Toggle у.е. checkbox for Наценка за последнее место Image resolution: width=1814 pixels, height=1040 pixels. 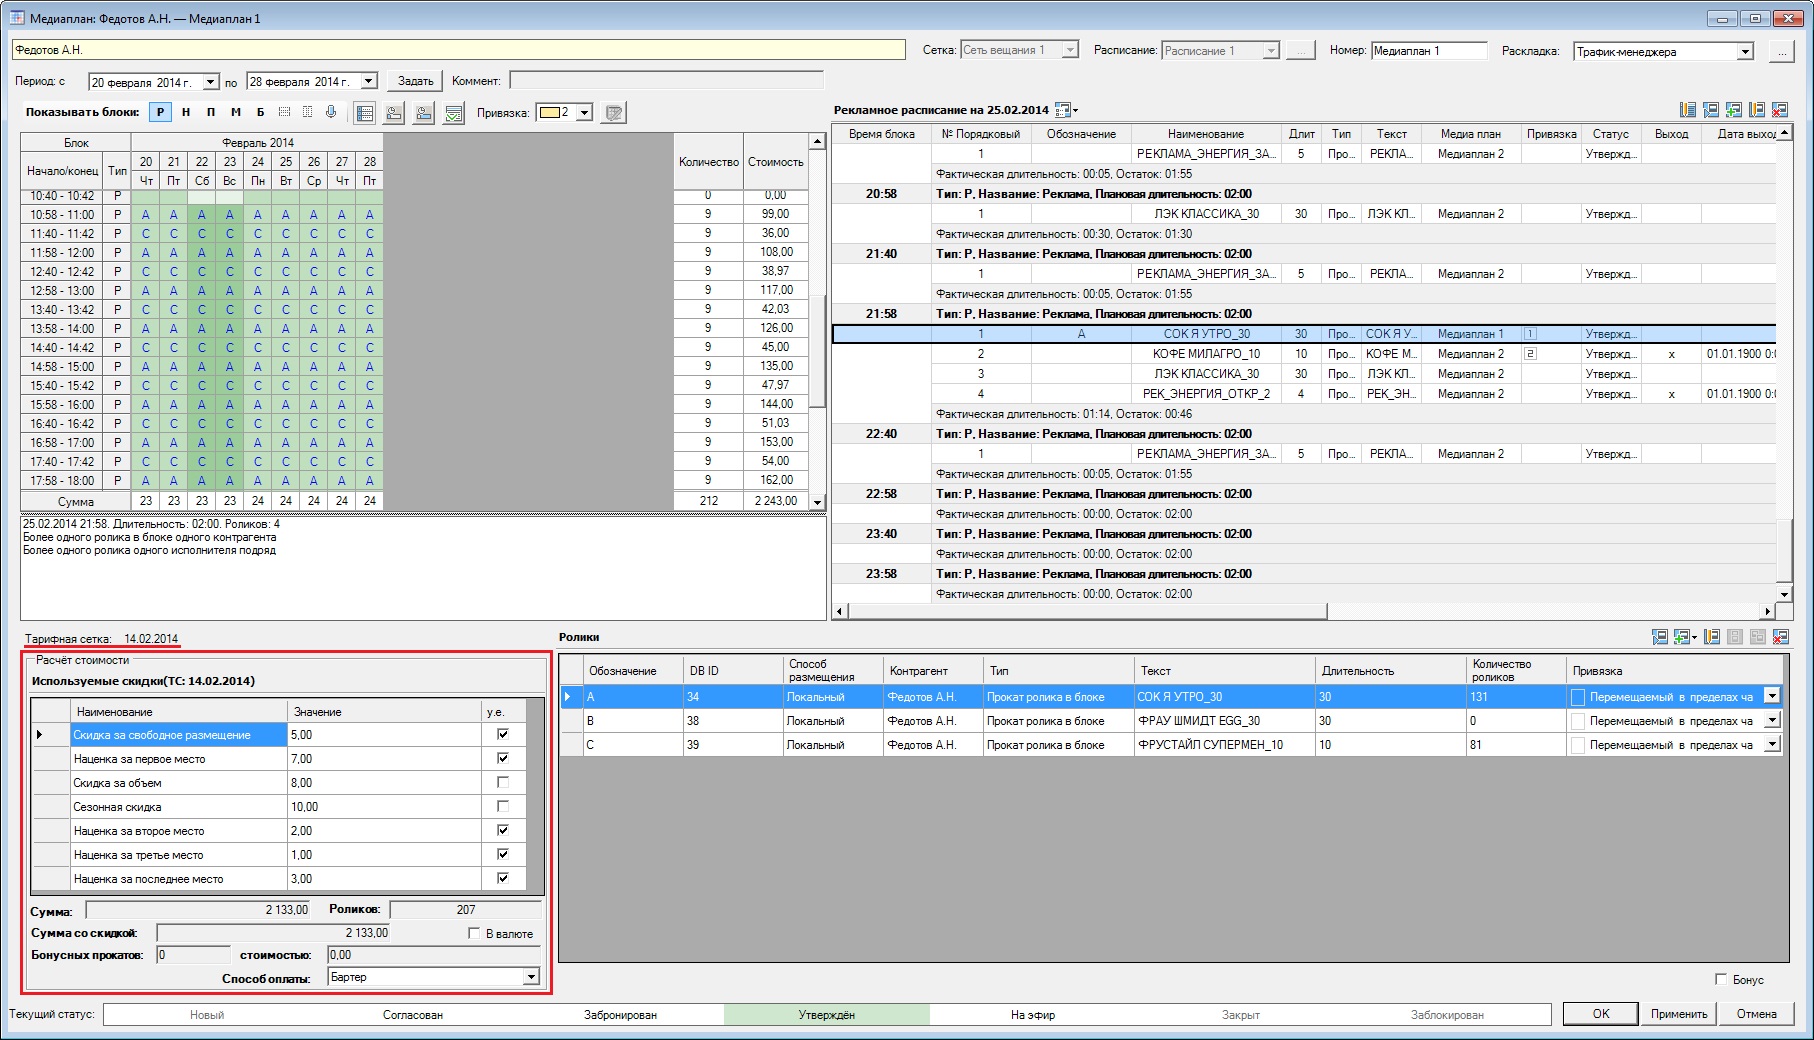503,878
